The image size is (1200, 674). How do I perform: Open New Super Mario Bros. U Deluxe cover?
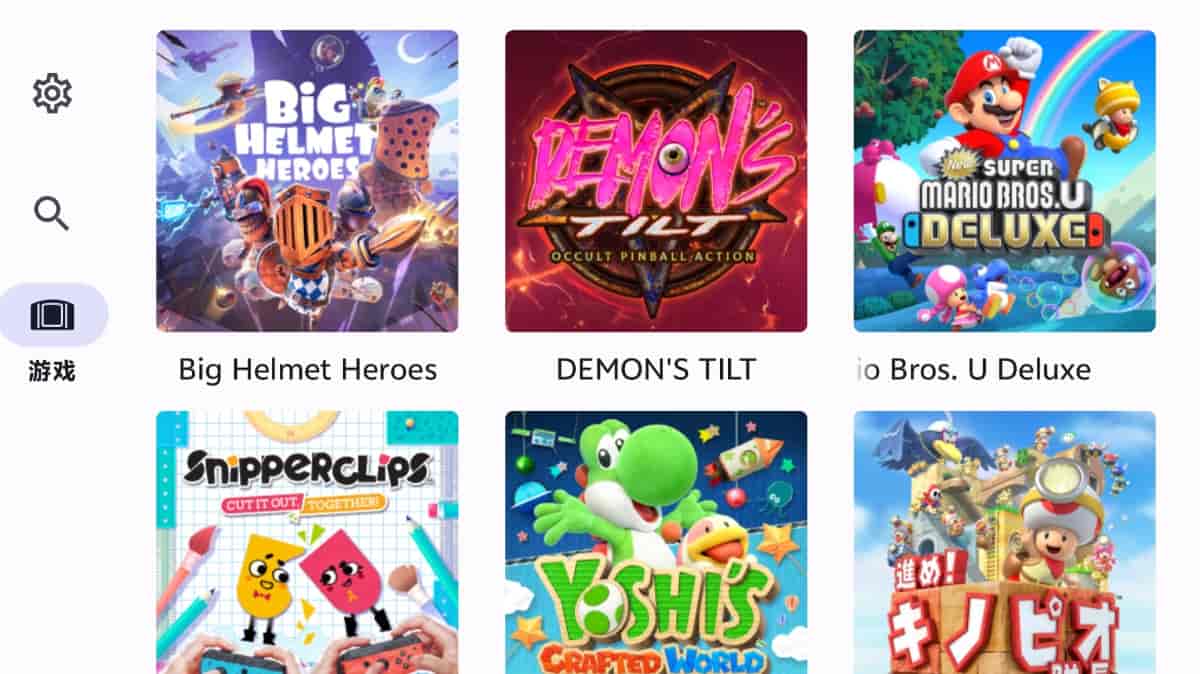(1004, 181)
